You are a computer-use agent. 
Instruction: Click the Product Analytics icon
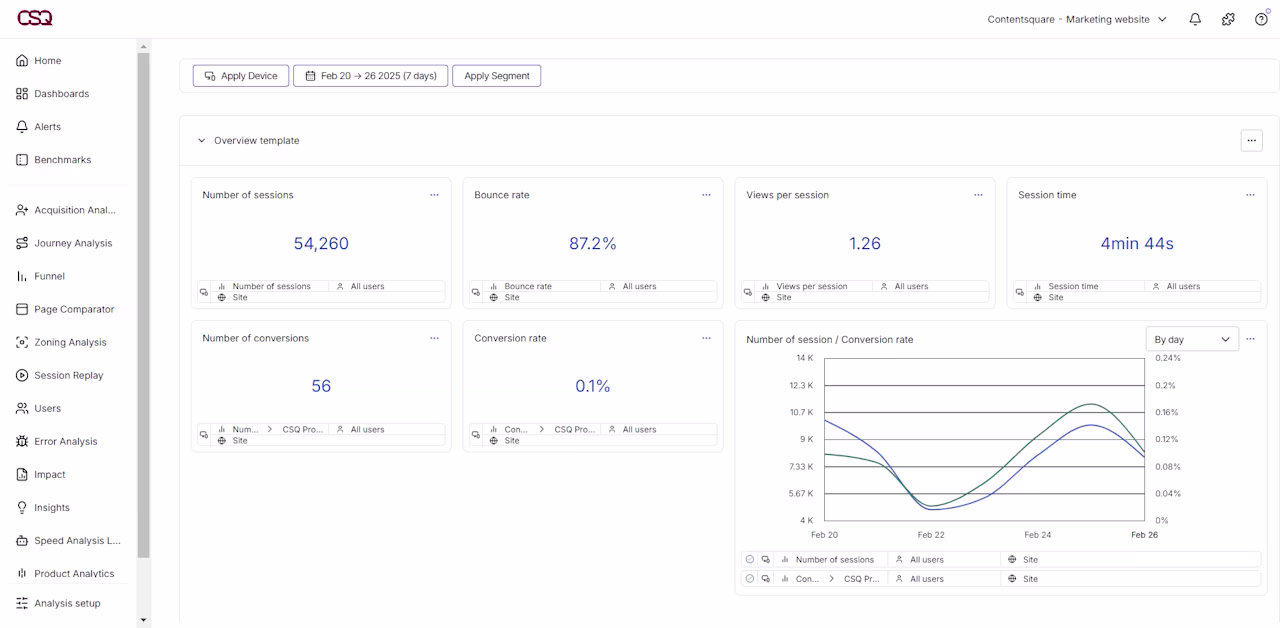point(22,573)
